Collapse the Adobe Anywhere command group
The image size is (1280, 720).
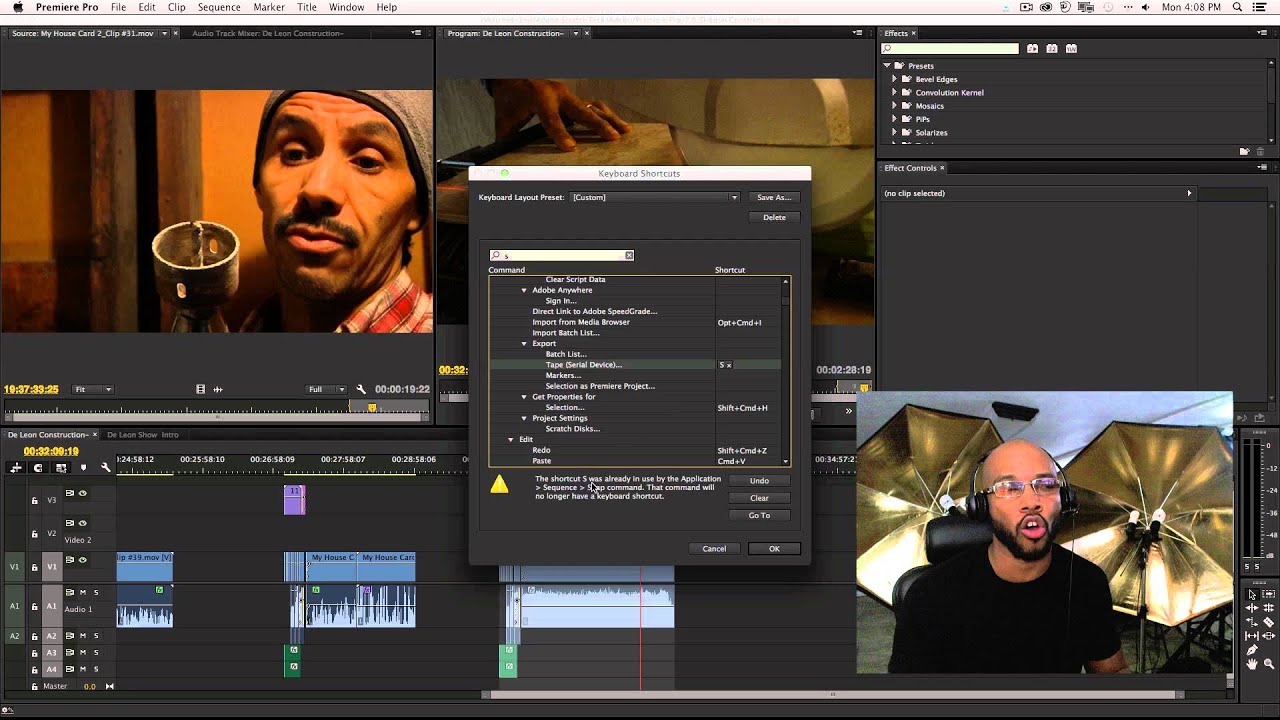pyautogui.click(x=523, y=290)
